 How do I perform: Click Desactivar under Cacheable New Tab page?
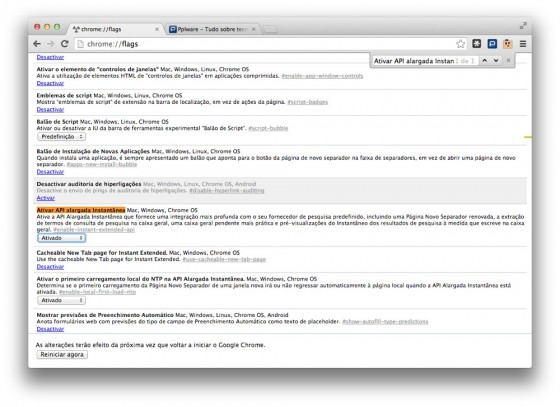pos(50,267)
